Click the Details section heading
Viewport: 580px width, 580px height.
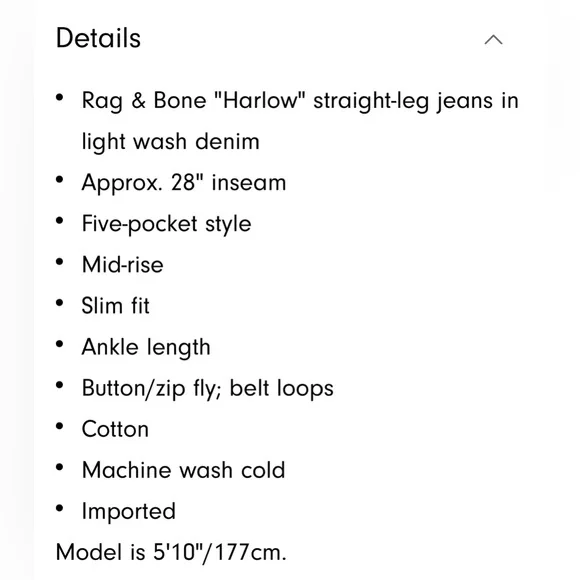click(98, 38)
